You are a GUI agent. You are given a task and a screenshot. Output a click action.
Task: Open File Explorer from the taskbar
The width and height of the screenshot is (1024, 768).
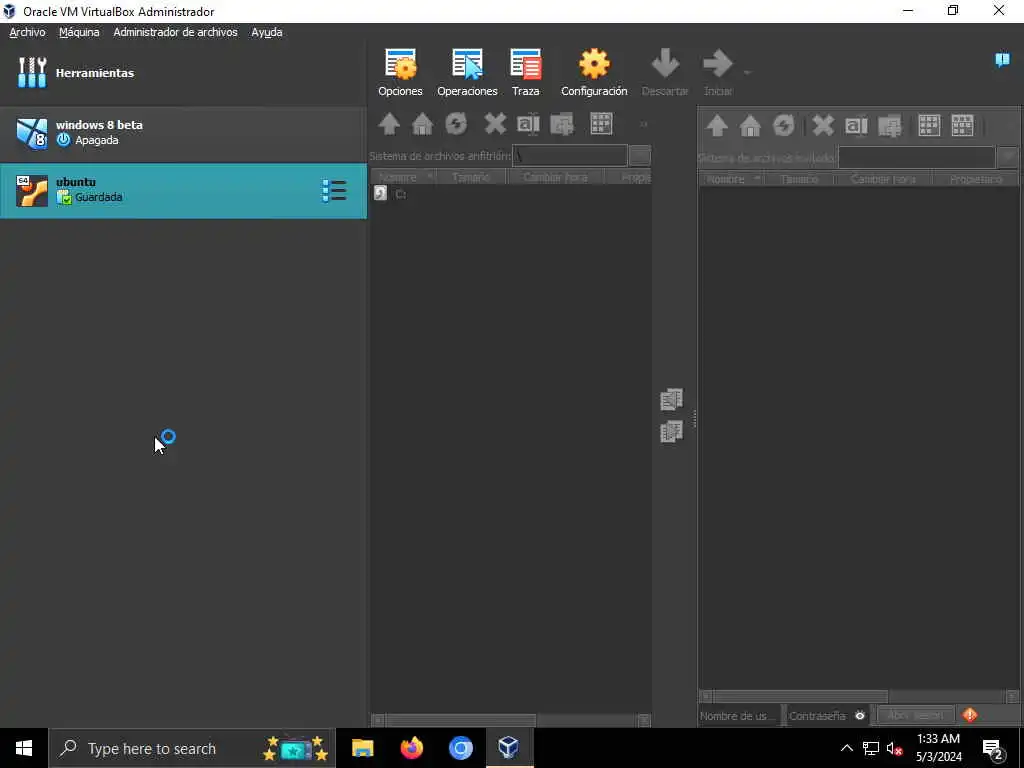pos(362,748)
